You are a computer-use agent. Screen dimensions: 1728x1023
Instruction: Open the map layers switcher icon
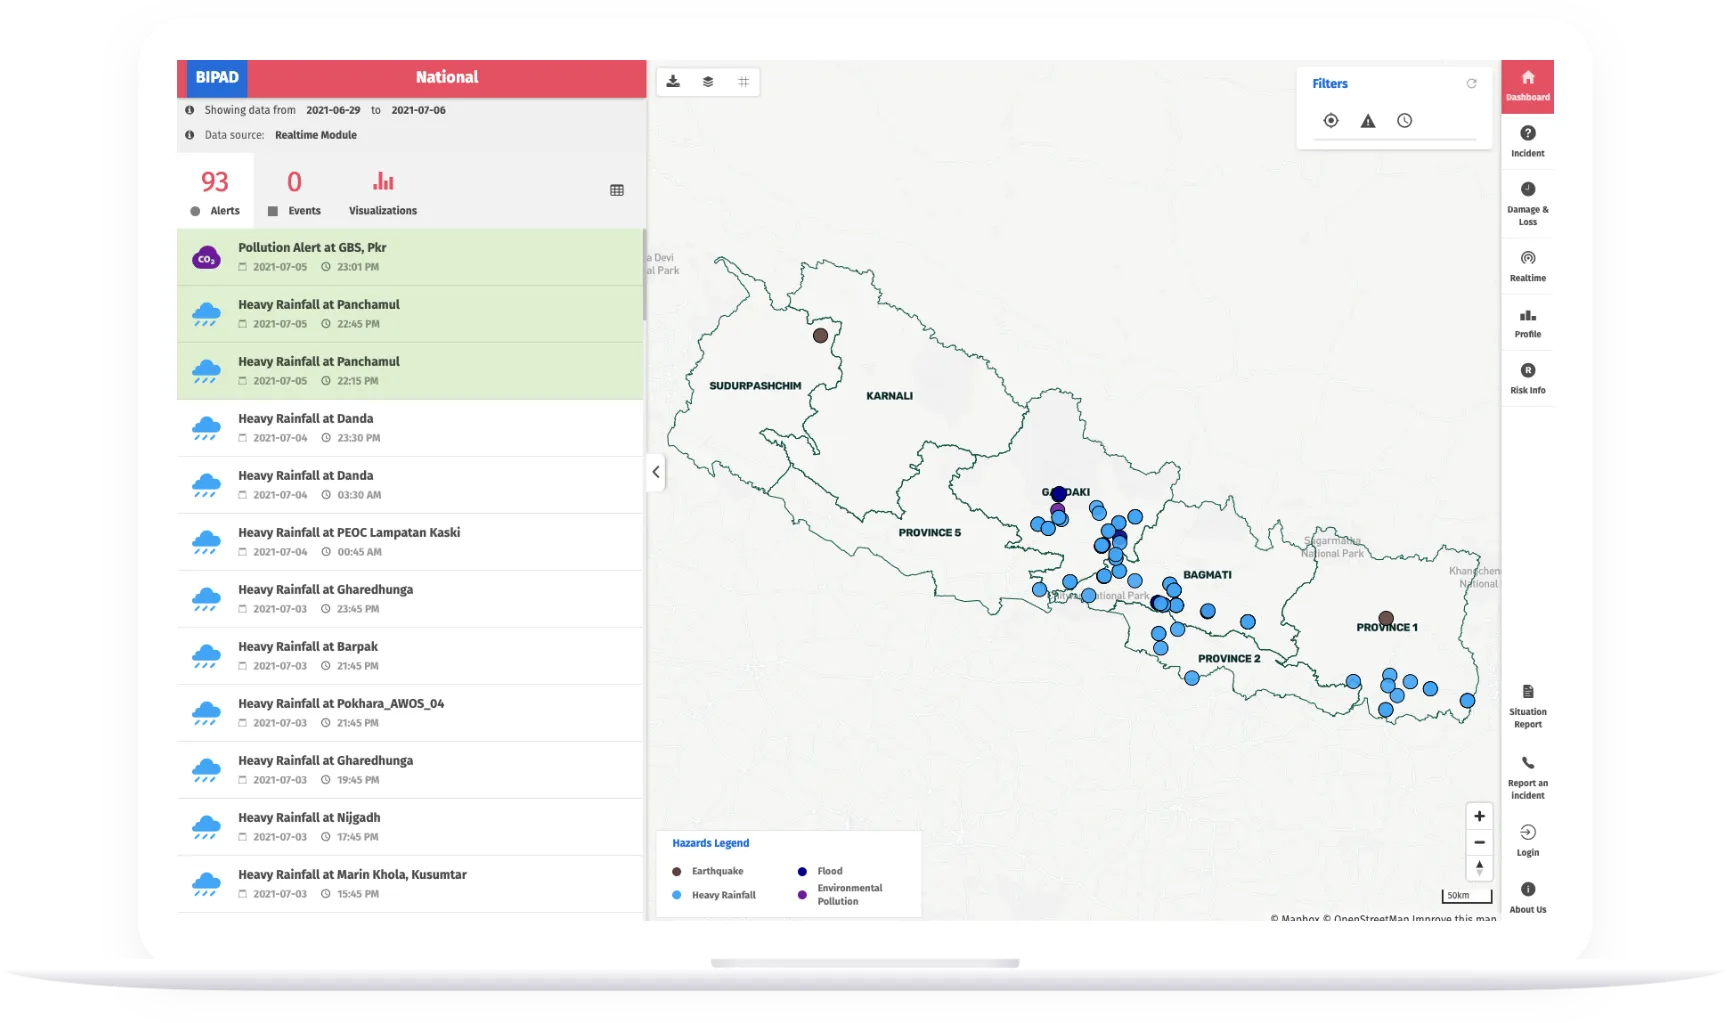click(708, 82)
